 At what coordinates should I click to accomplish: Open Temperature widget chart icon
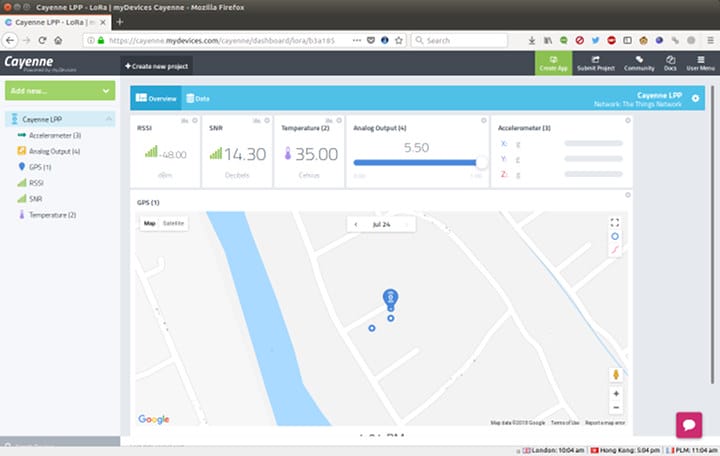click(329, 120)
